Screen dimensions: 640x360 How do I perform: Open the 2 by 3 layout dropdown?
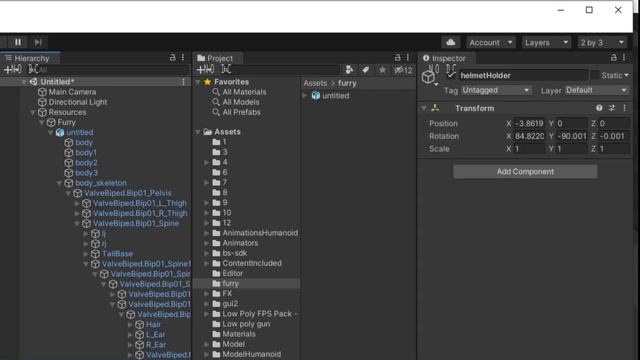click(x=602, y=42)
